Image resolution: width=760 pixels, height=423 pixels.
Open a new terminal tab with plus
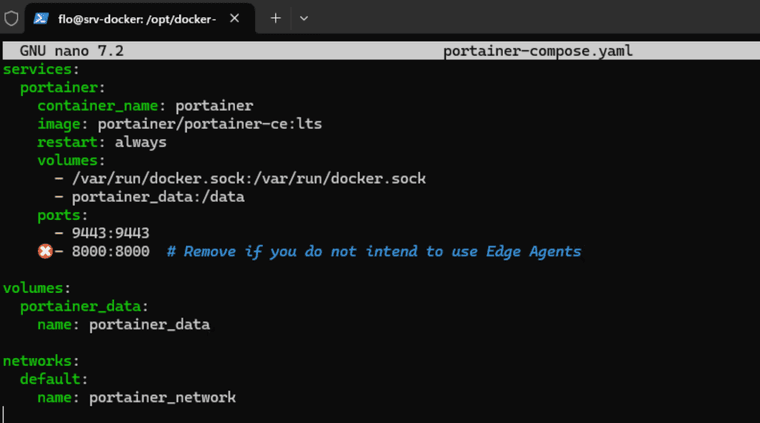click(276, 18)
